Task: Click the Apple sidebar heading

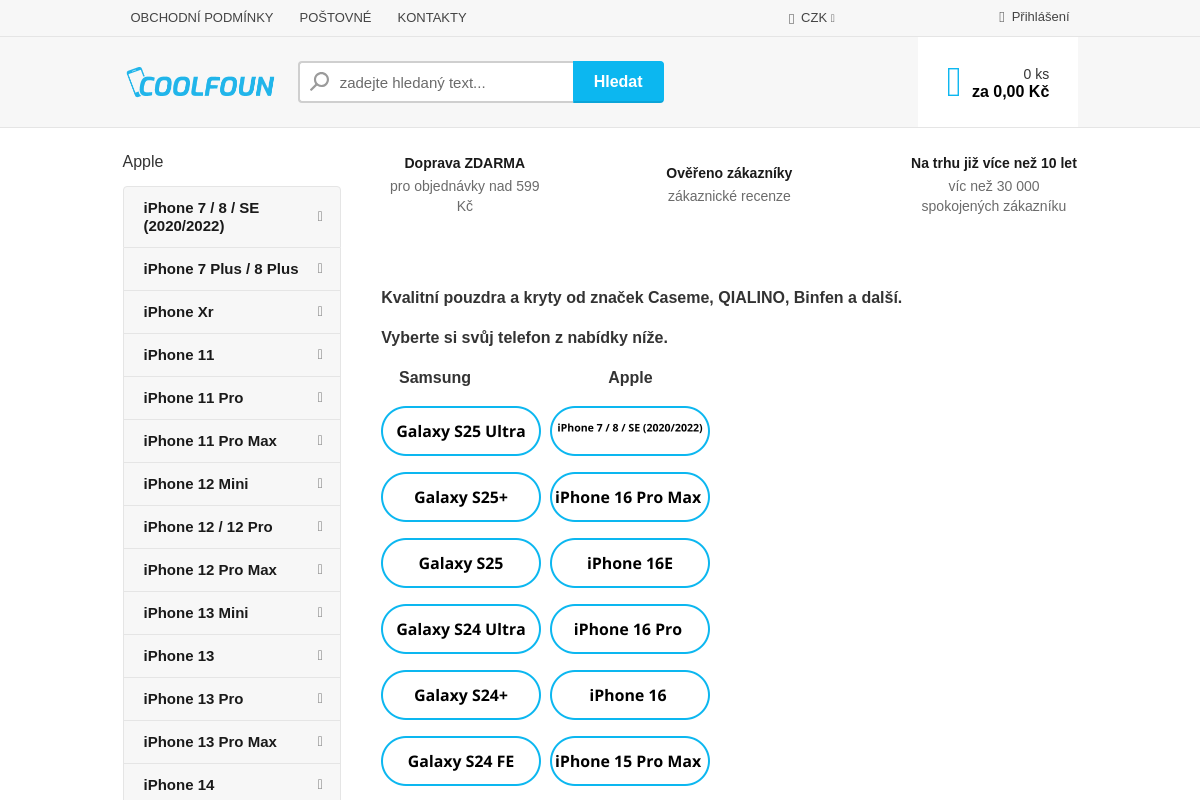Action: [x=143, y=162]
